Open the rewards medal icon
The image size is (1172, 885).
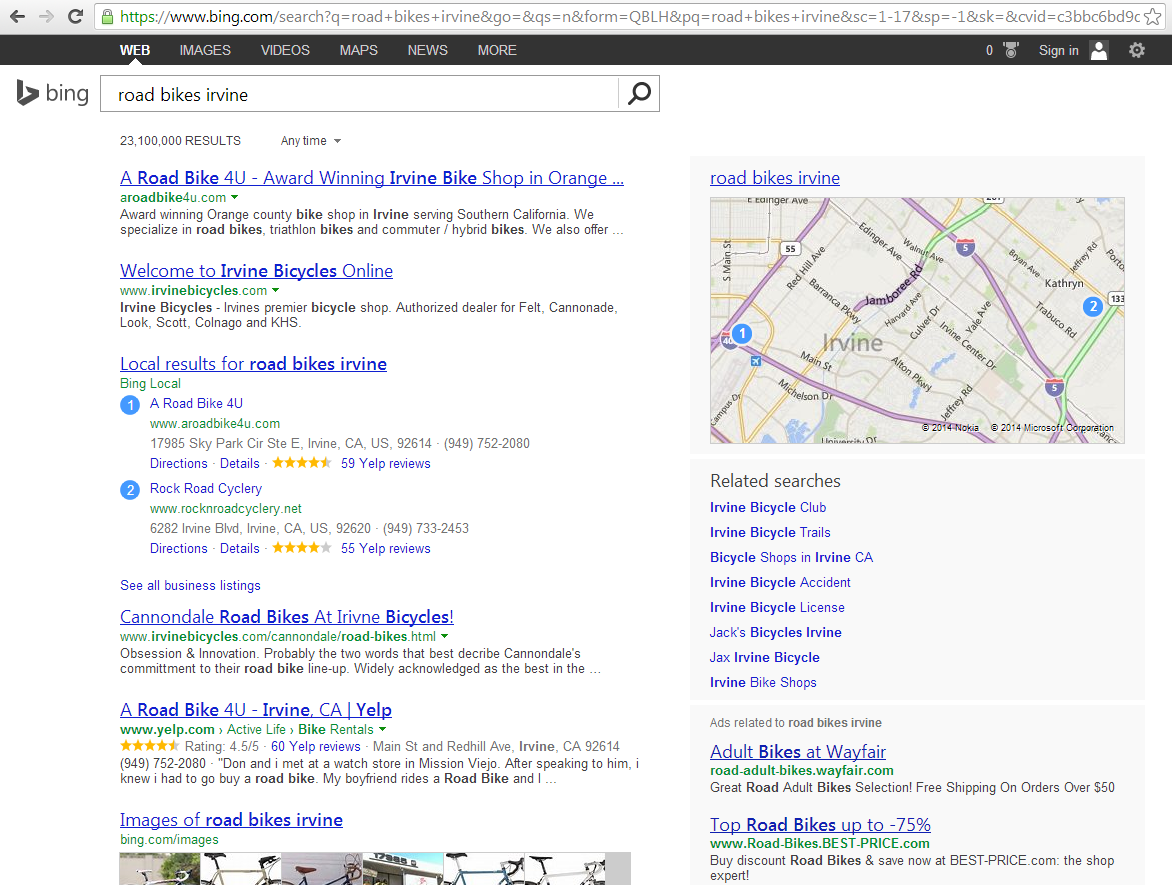pos(1011,50)
